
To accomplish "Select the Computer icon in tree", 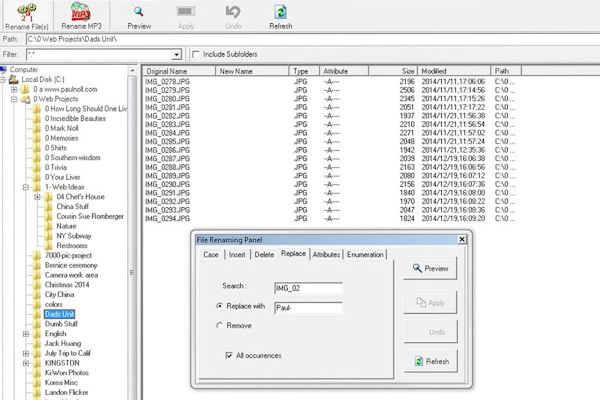I will point(3,69).
